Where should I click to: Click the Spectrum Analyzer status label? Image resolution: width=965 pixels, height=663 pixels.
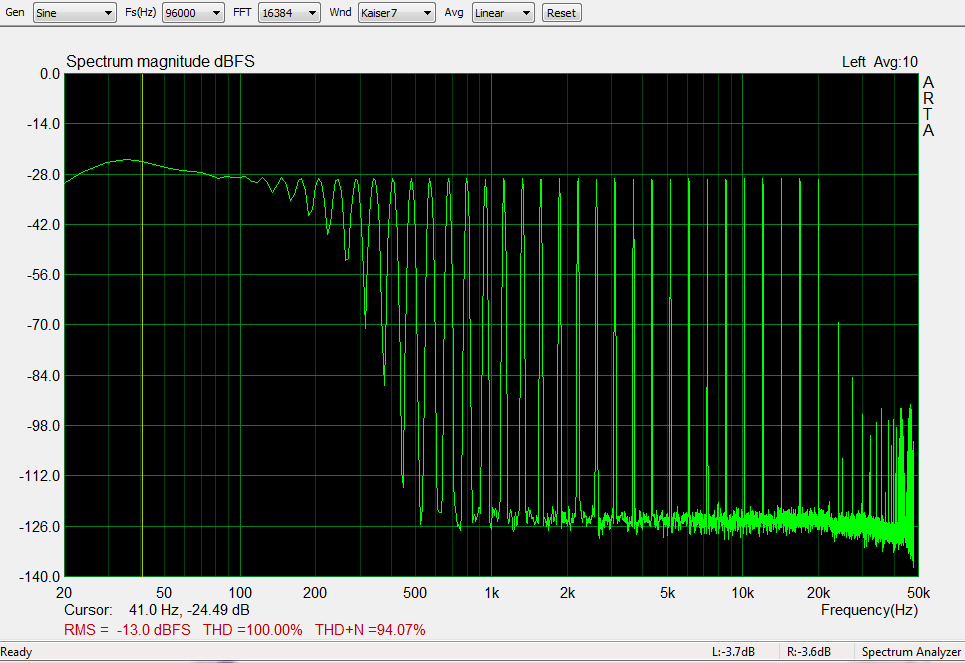(x=911, y=652)
